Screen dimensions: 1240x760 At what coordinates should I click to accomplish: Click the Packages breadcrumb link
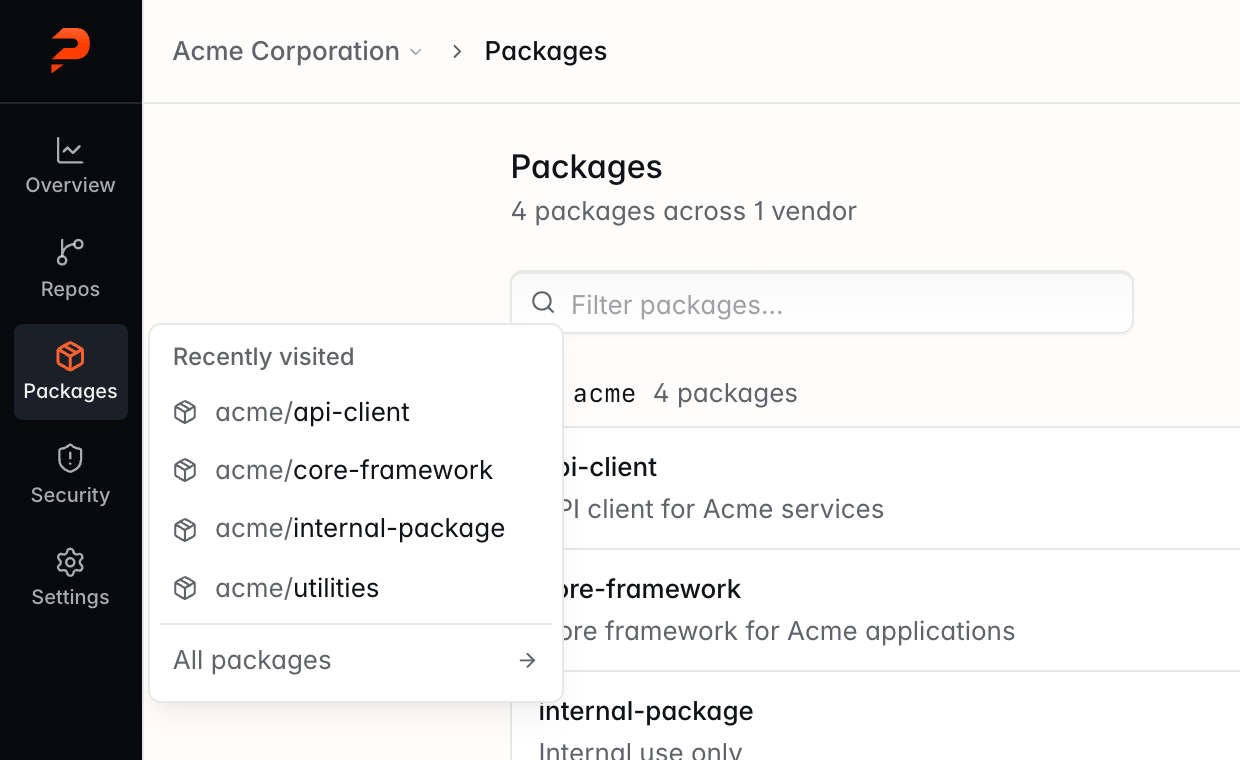[x=546, y=51]
